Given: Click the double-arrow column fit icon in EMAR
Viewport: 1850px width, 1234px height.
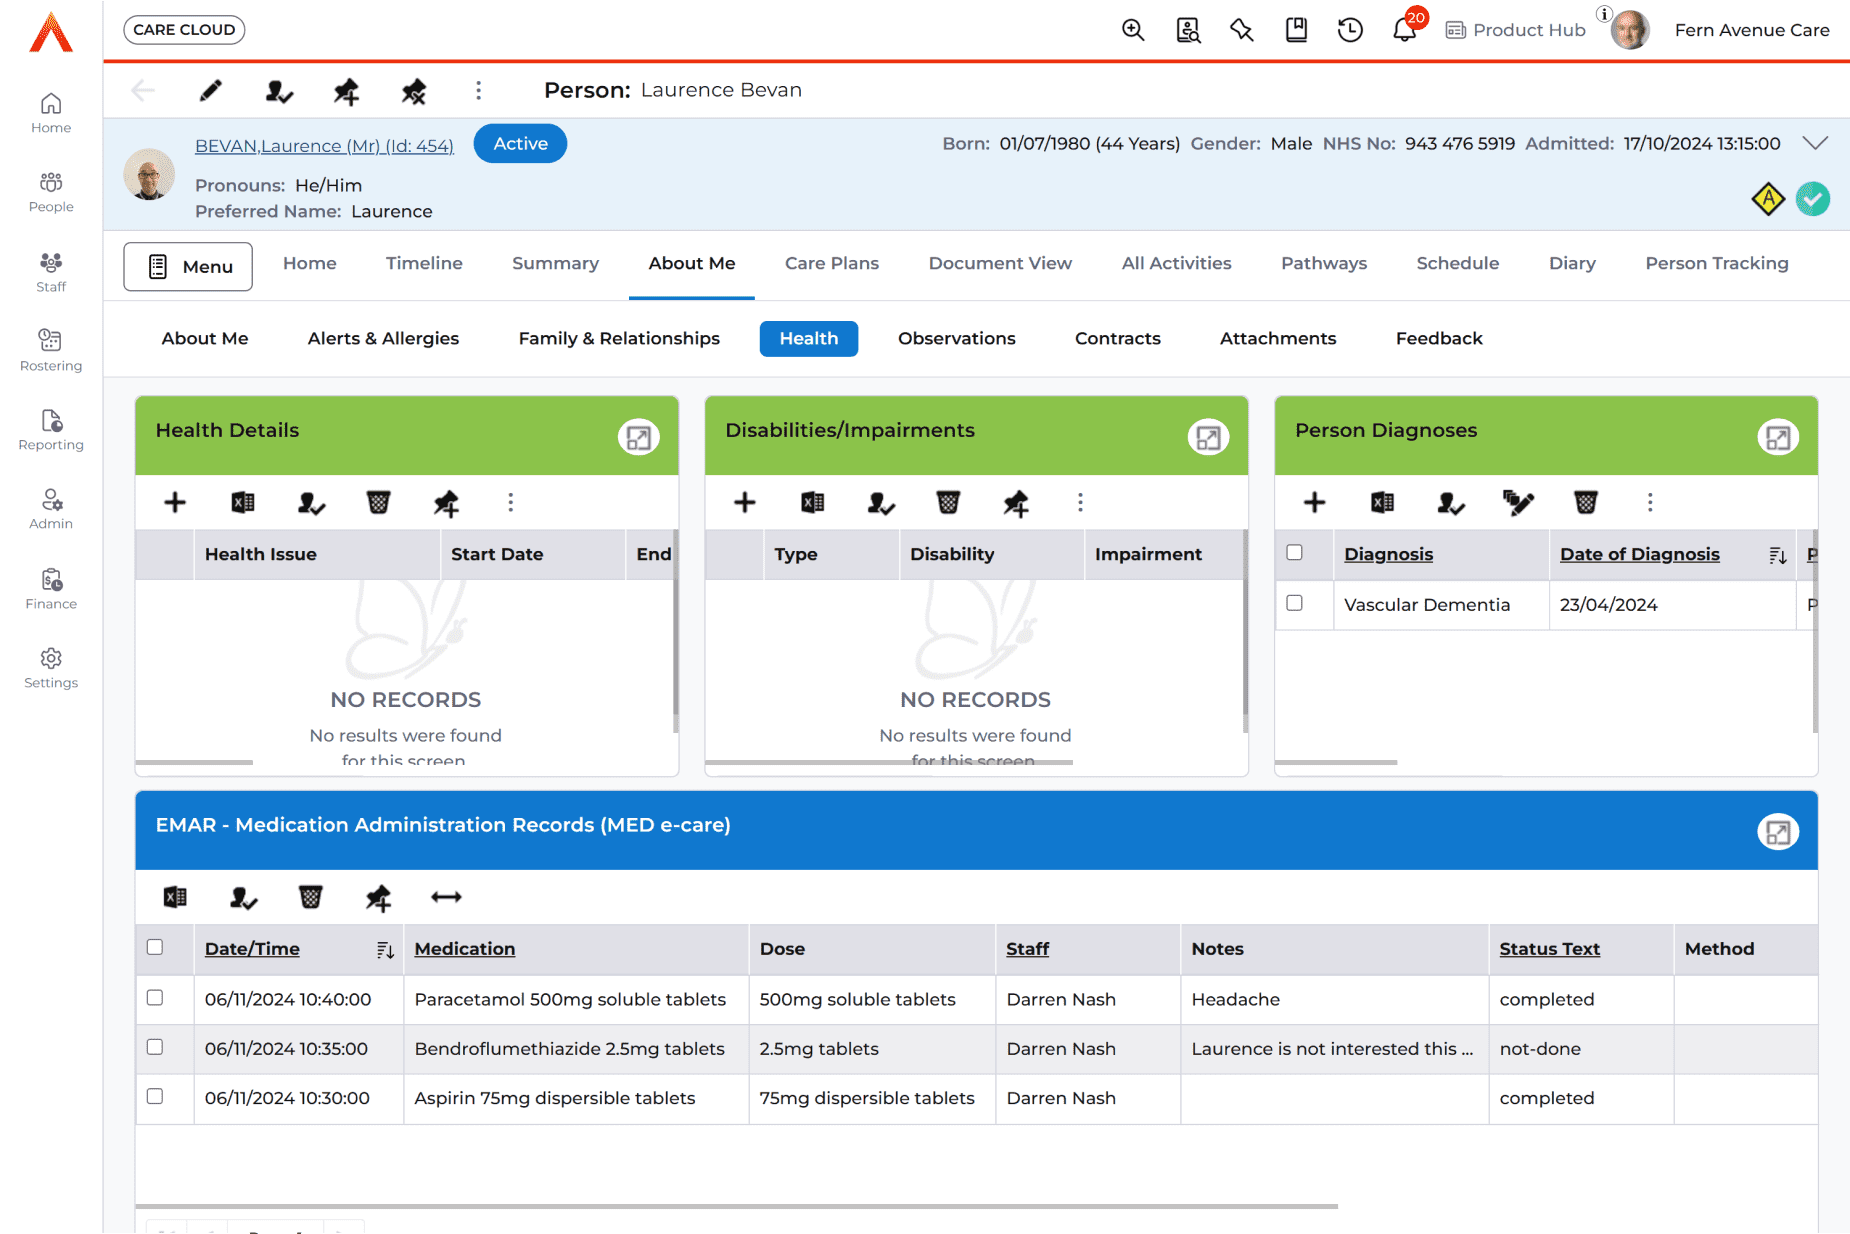Looking at the screenshot, I should [x=446, y=897].
